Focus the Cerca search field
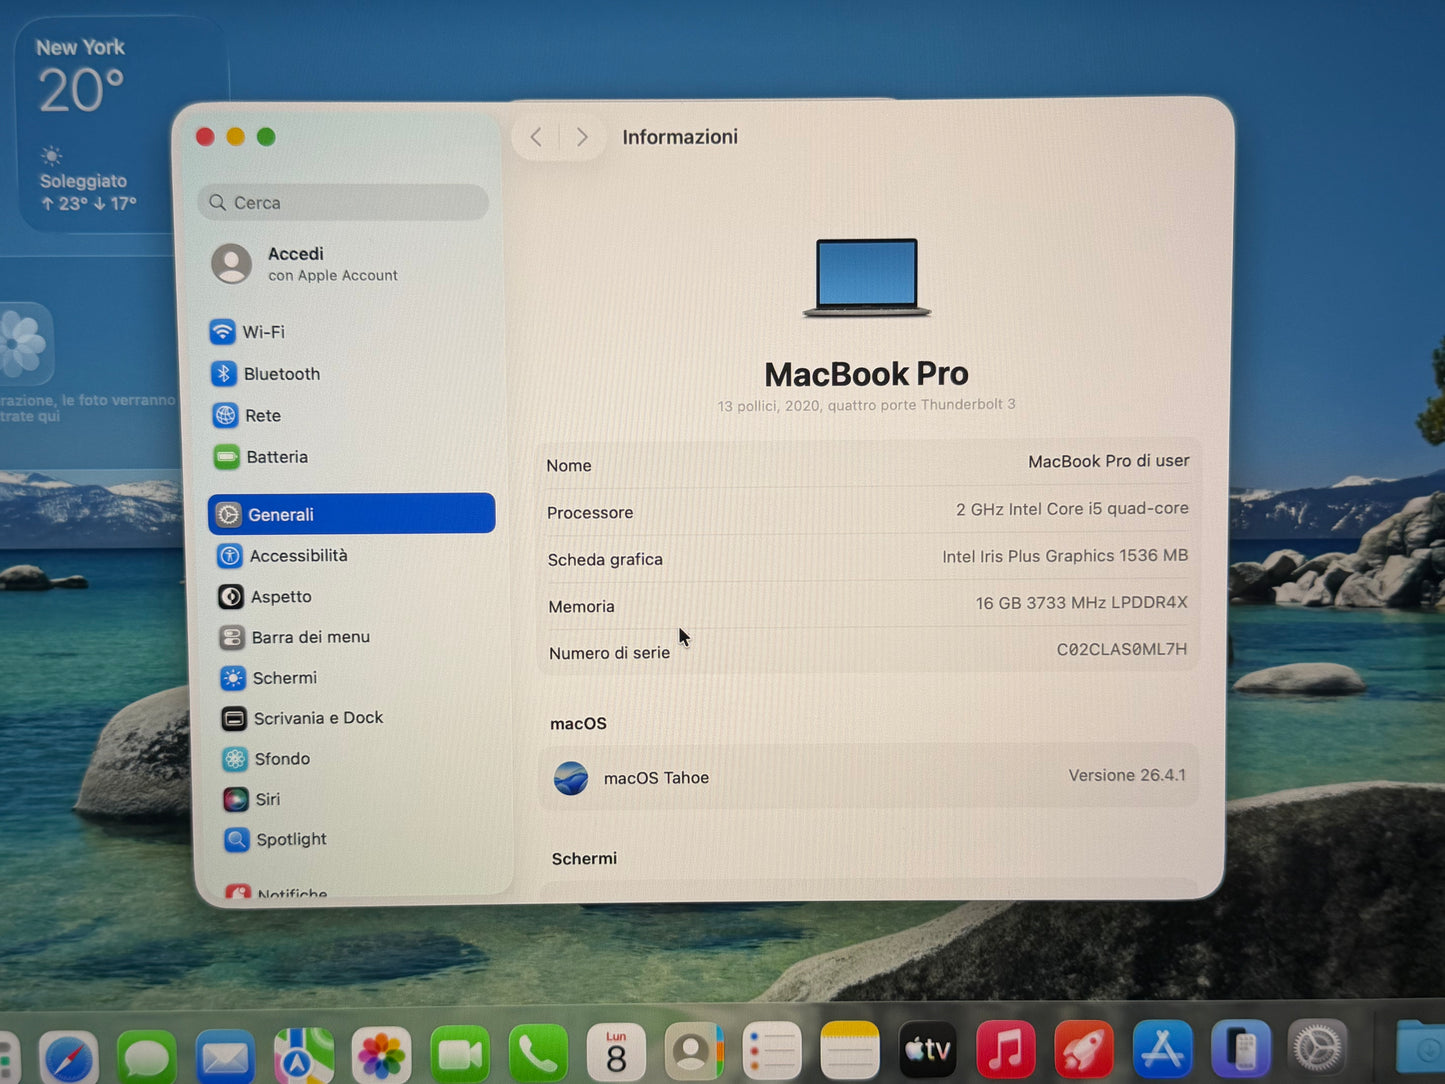This screenshot has height=1084, width=1445. tap(343, 202)
